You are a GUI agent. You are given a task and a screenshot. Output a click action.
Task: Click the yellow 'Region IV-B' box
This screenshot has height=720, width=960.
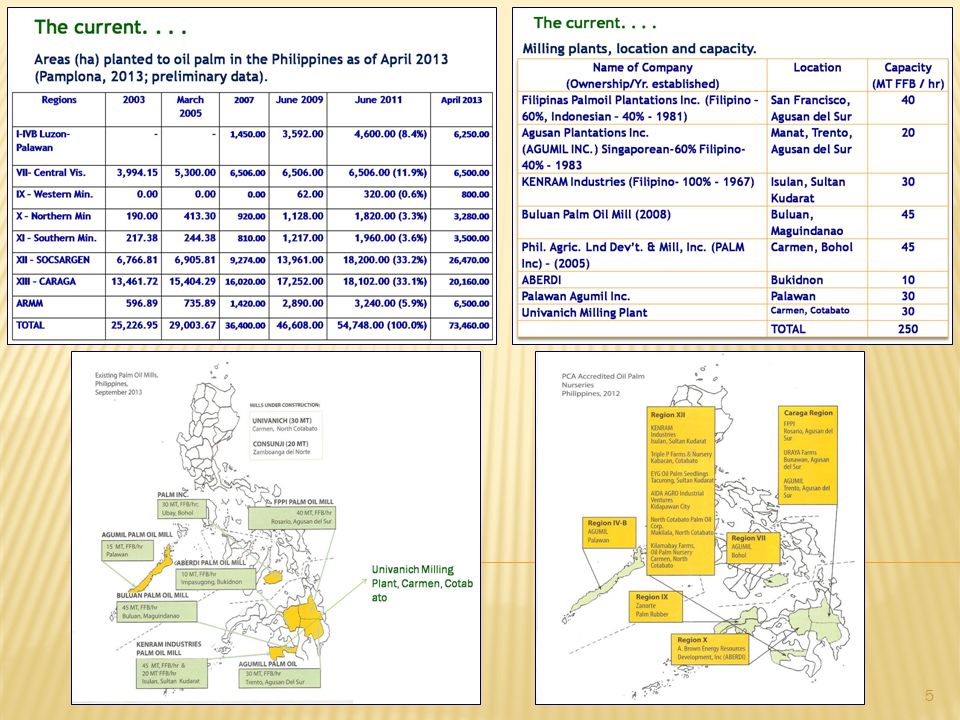click(x=608, y=532)
